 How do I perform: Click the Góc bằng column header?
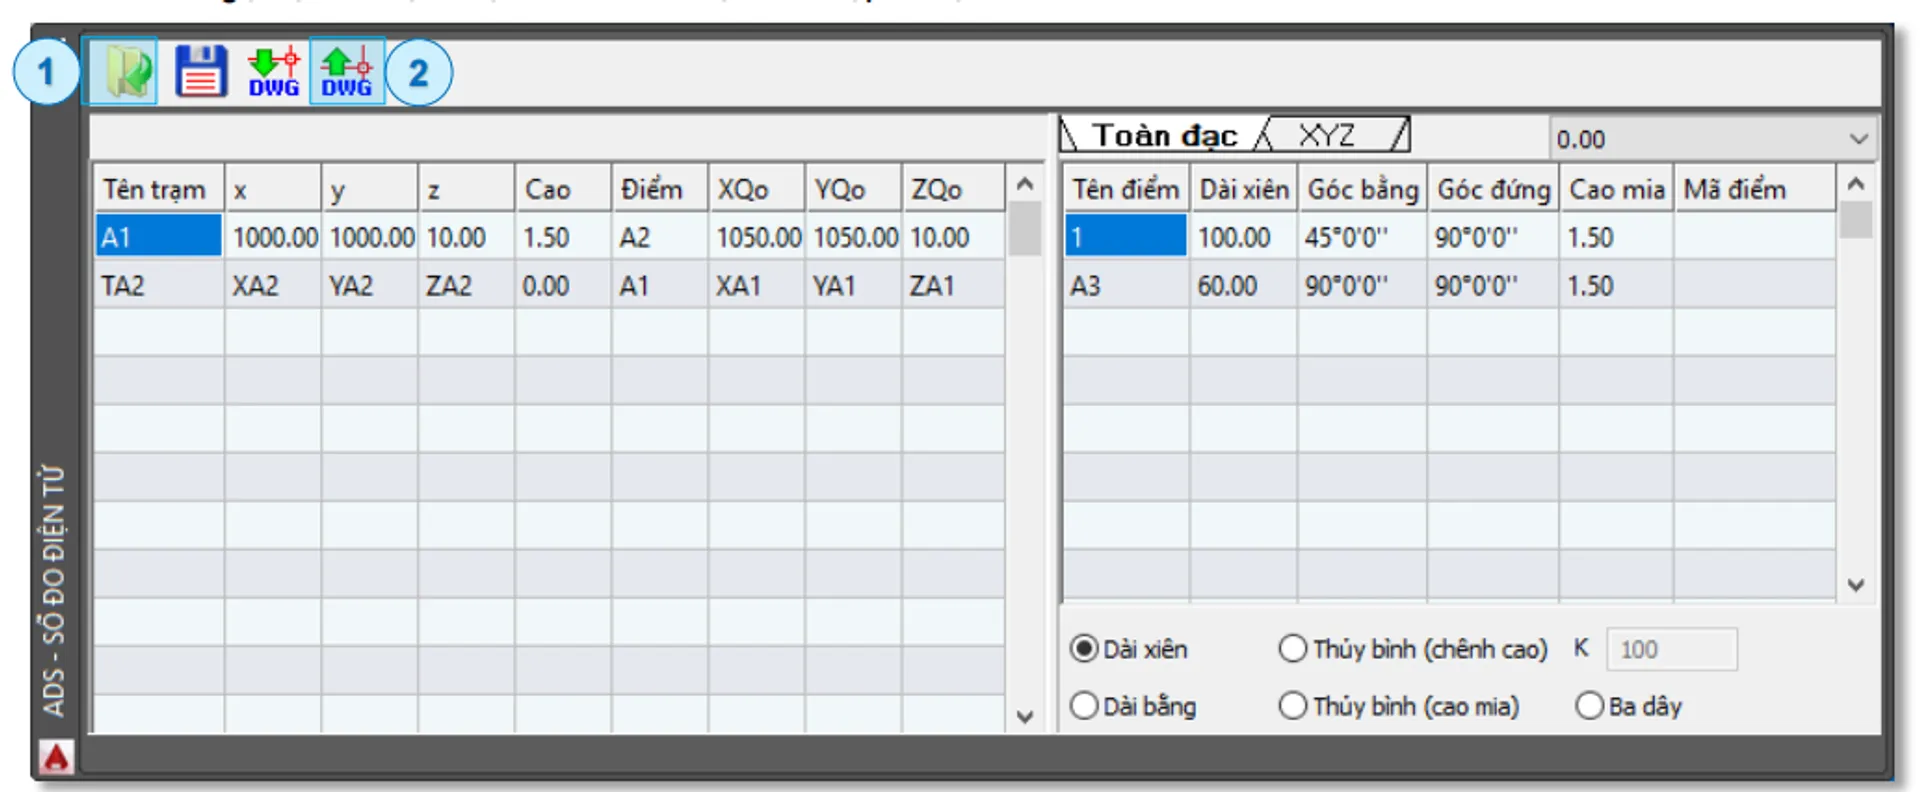[1363, 189]
